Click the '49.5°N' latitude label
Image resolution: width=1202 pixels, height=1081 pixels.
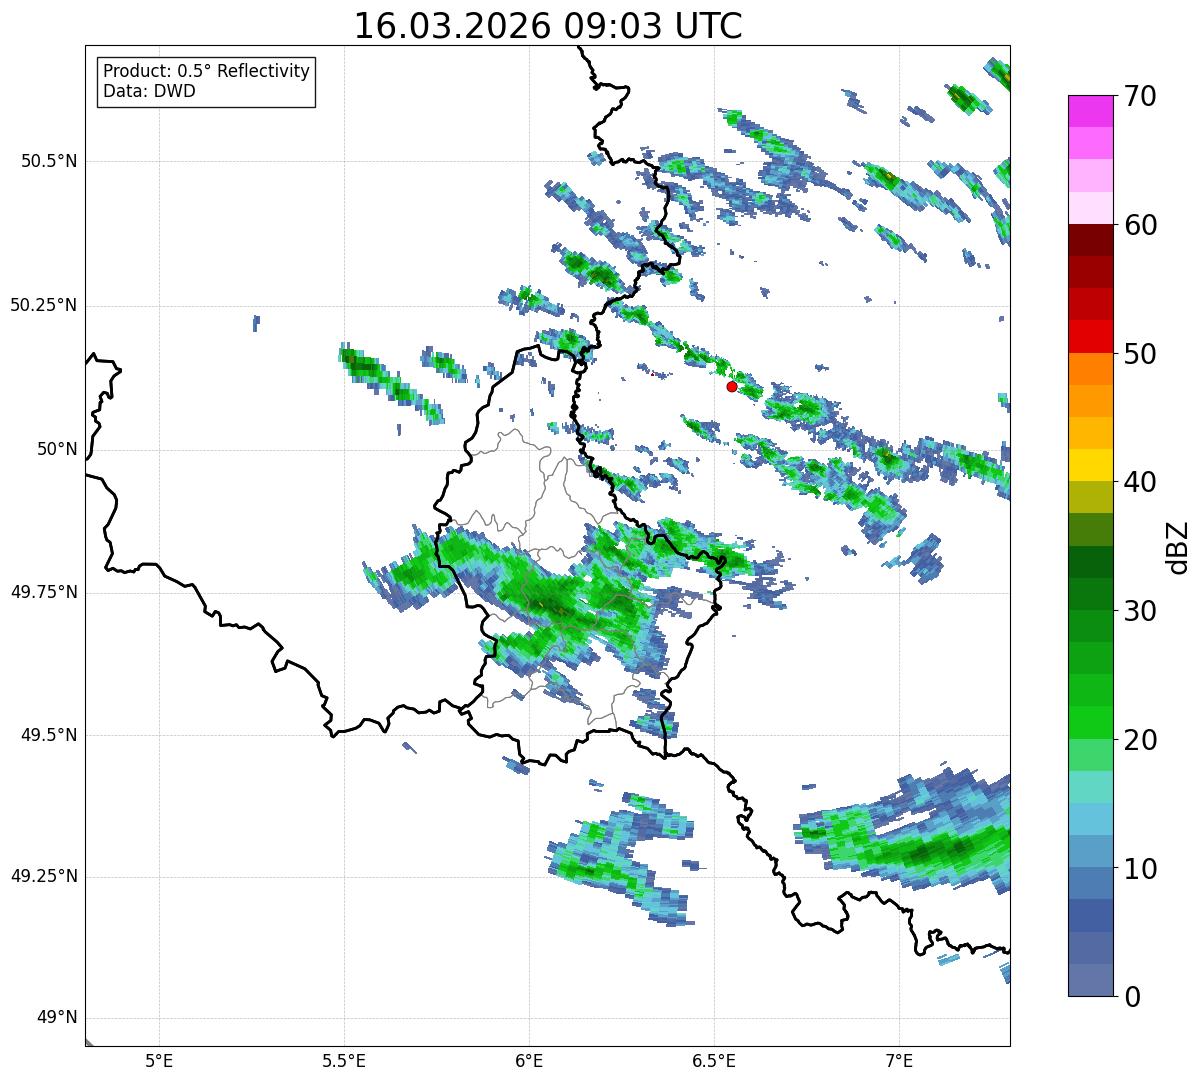[x=49, y=735]
